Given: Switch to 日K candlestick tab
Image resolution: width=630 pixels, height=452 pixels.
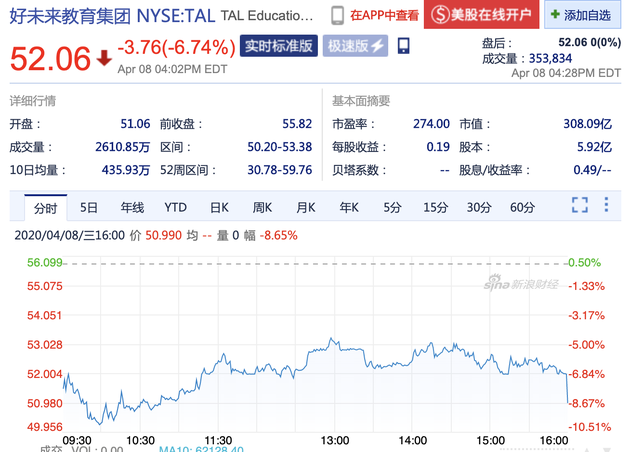Looking at the screenshot, I should tap(219, 208).
